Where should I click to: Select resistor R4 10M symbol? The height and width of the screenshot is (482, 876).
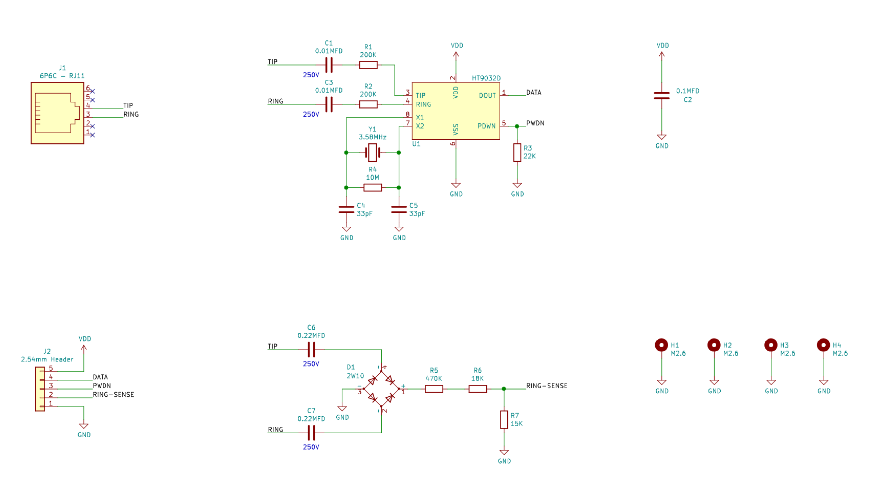(372, 187)
